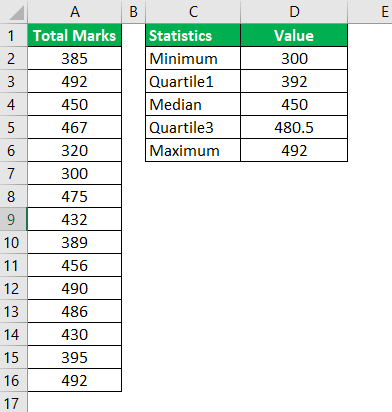Select column D header

click(294, 12)
